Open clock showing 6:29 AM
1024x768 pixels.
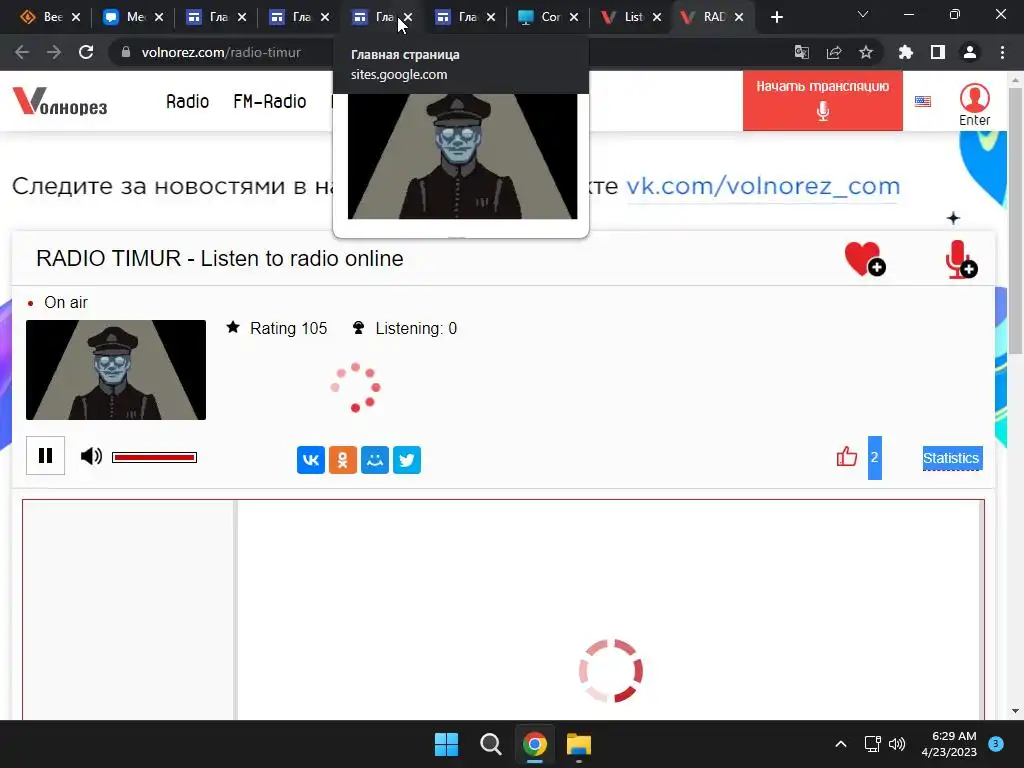coord(949,744)
